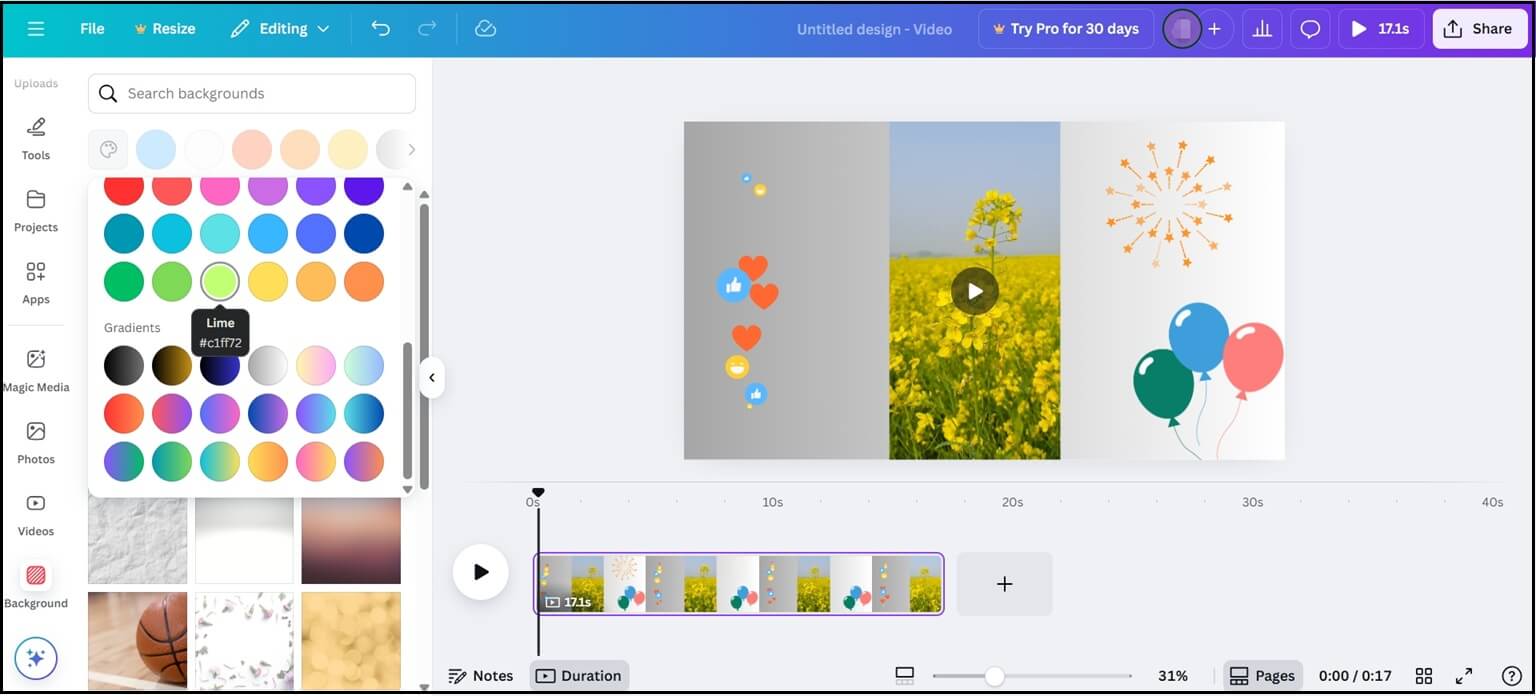
Task: Select the Background sidebar tab
Action: point(36,587)
